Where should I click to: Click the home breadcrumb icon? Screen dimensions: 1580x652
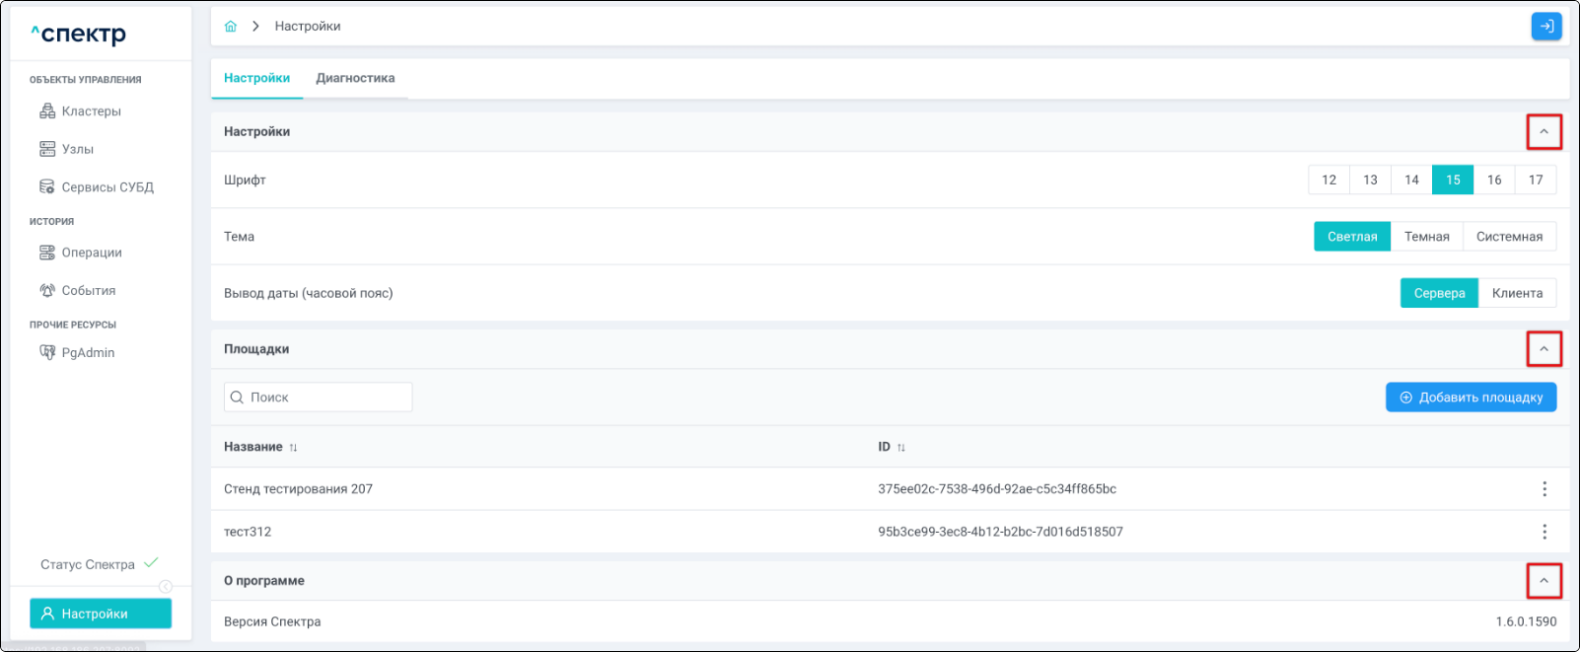[x=231, y=26]
